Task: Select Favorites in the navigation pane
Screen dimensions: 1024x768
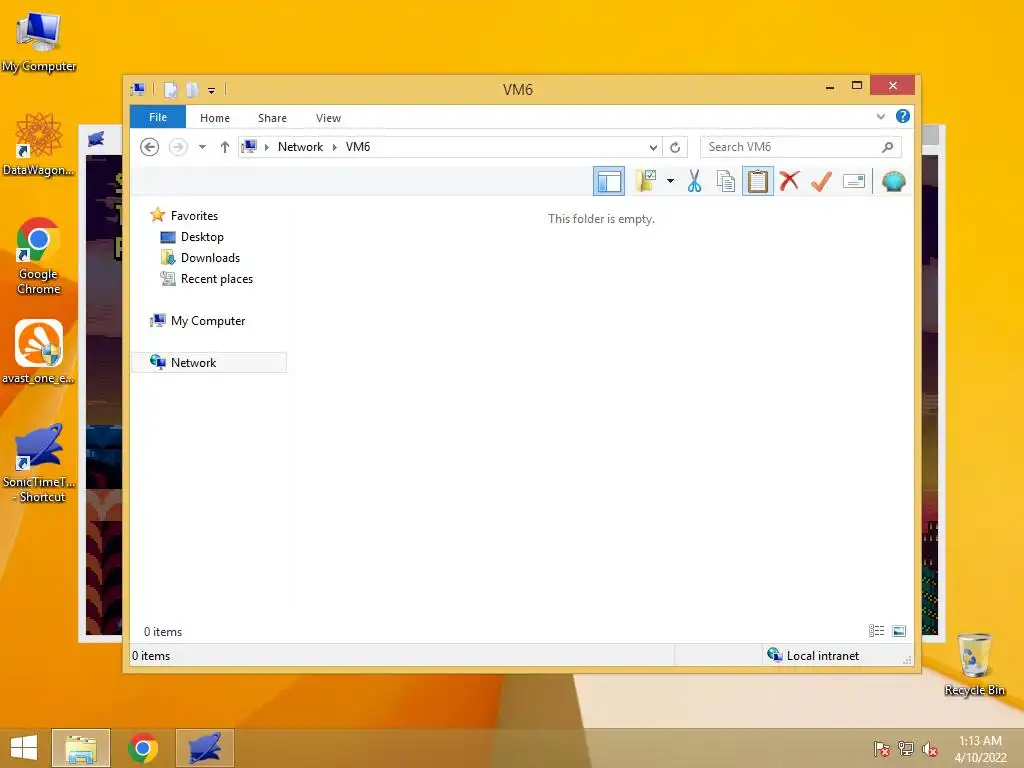Action: click(194, 216)
